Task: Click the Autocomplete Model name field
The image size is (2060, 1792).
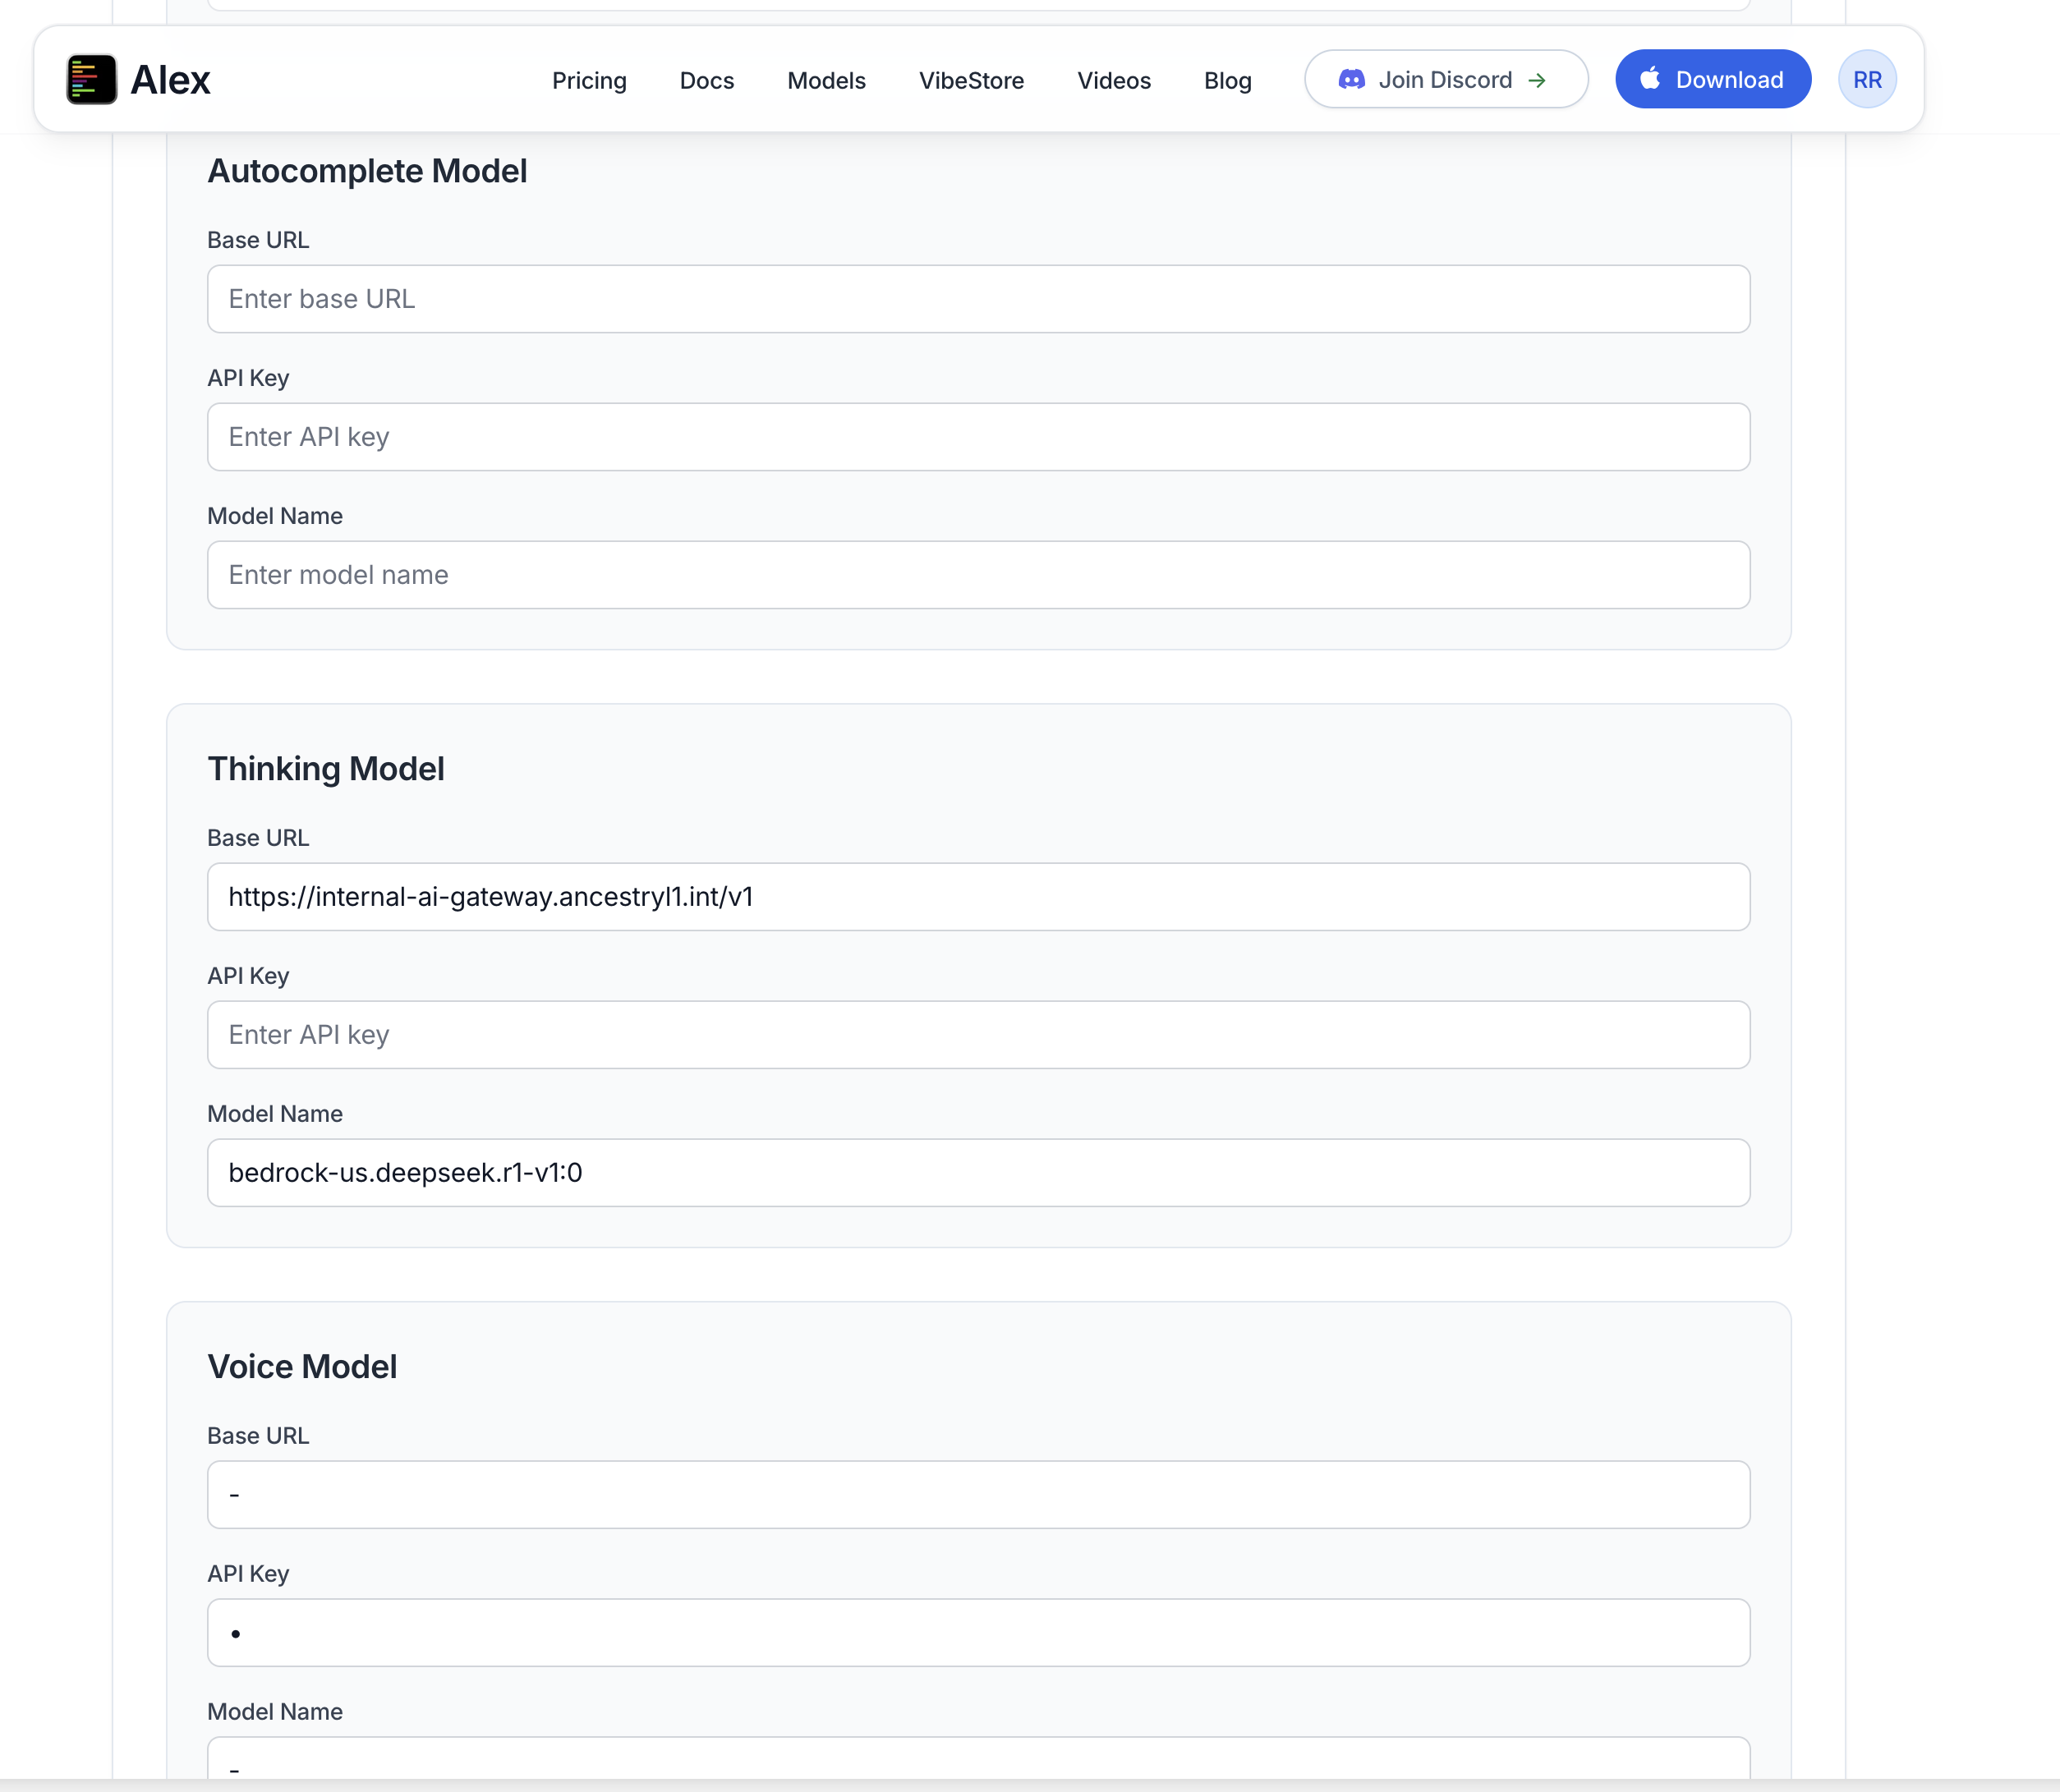Action: click(978, 574)
